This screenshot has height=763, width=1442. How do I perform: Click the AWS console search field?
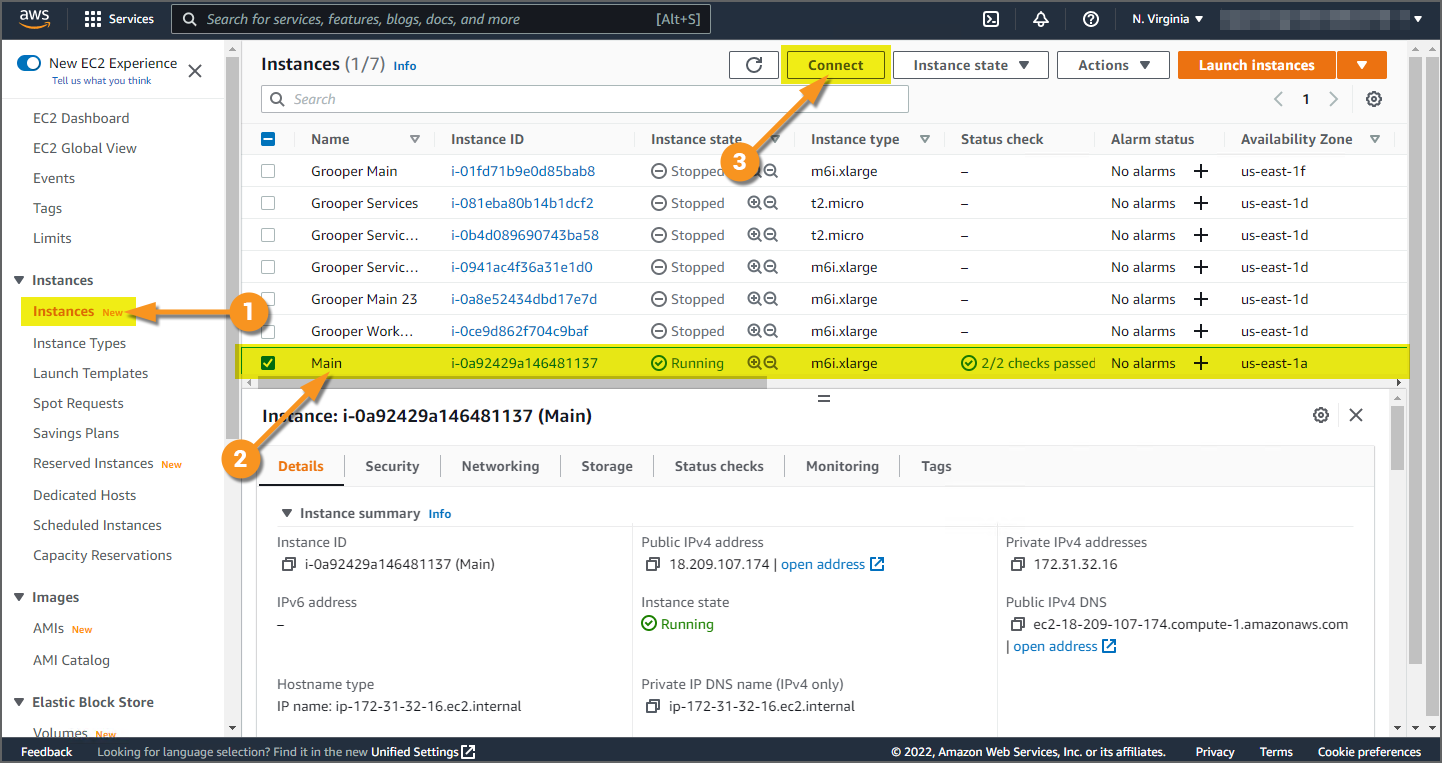(439, 19)
